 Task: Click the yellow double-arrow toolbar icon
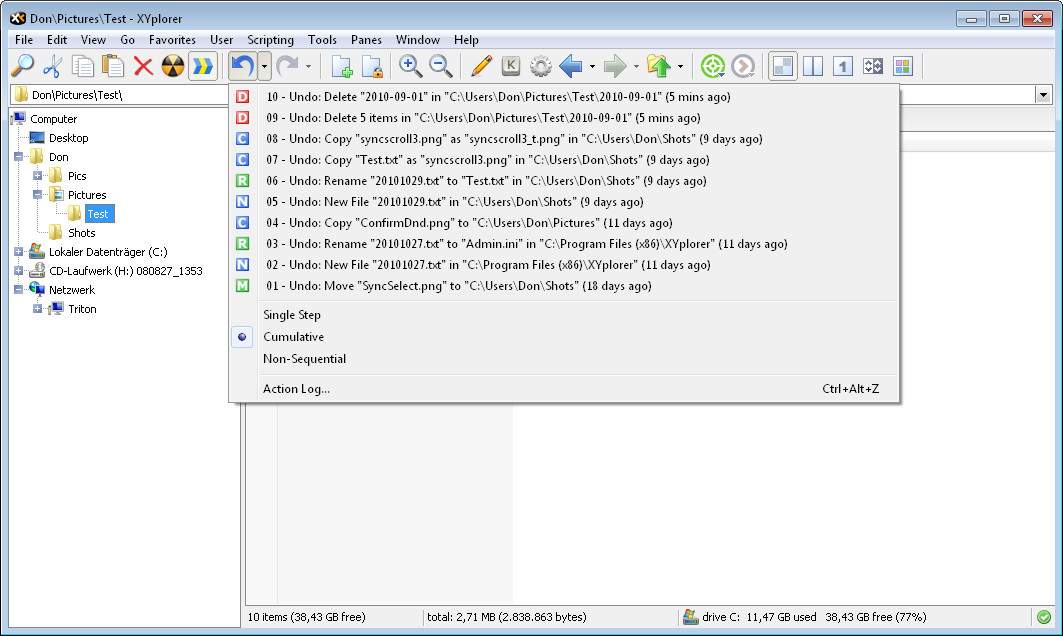203,66
